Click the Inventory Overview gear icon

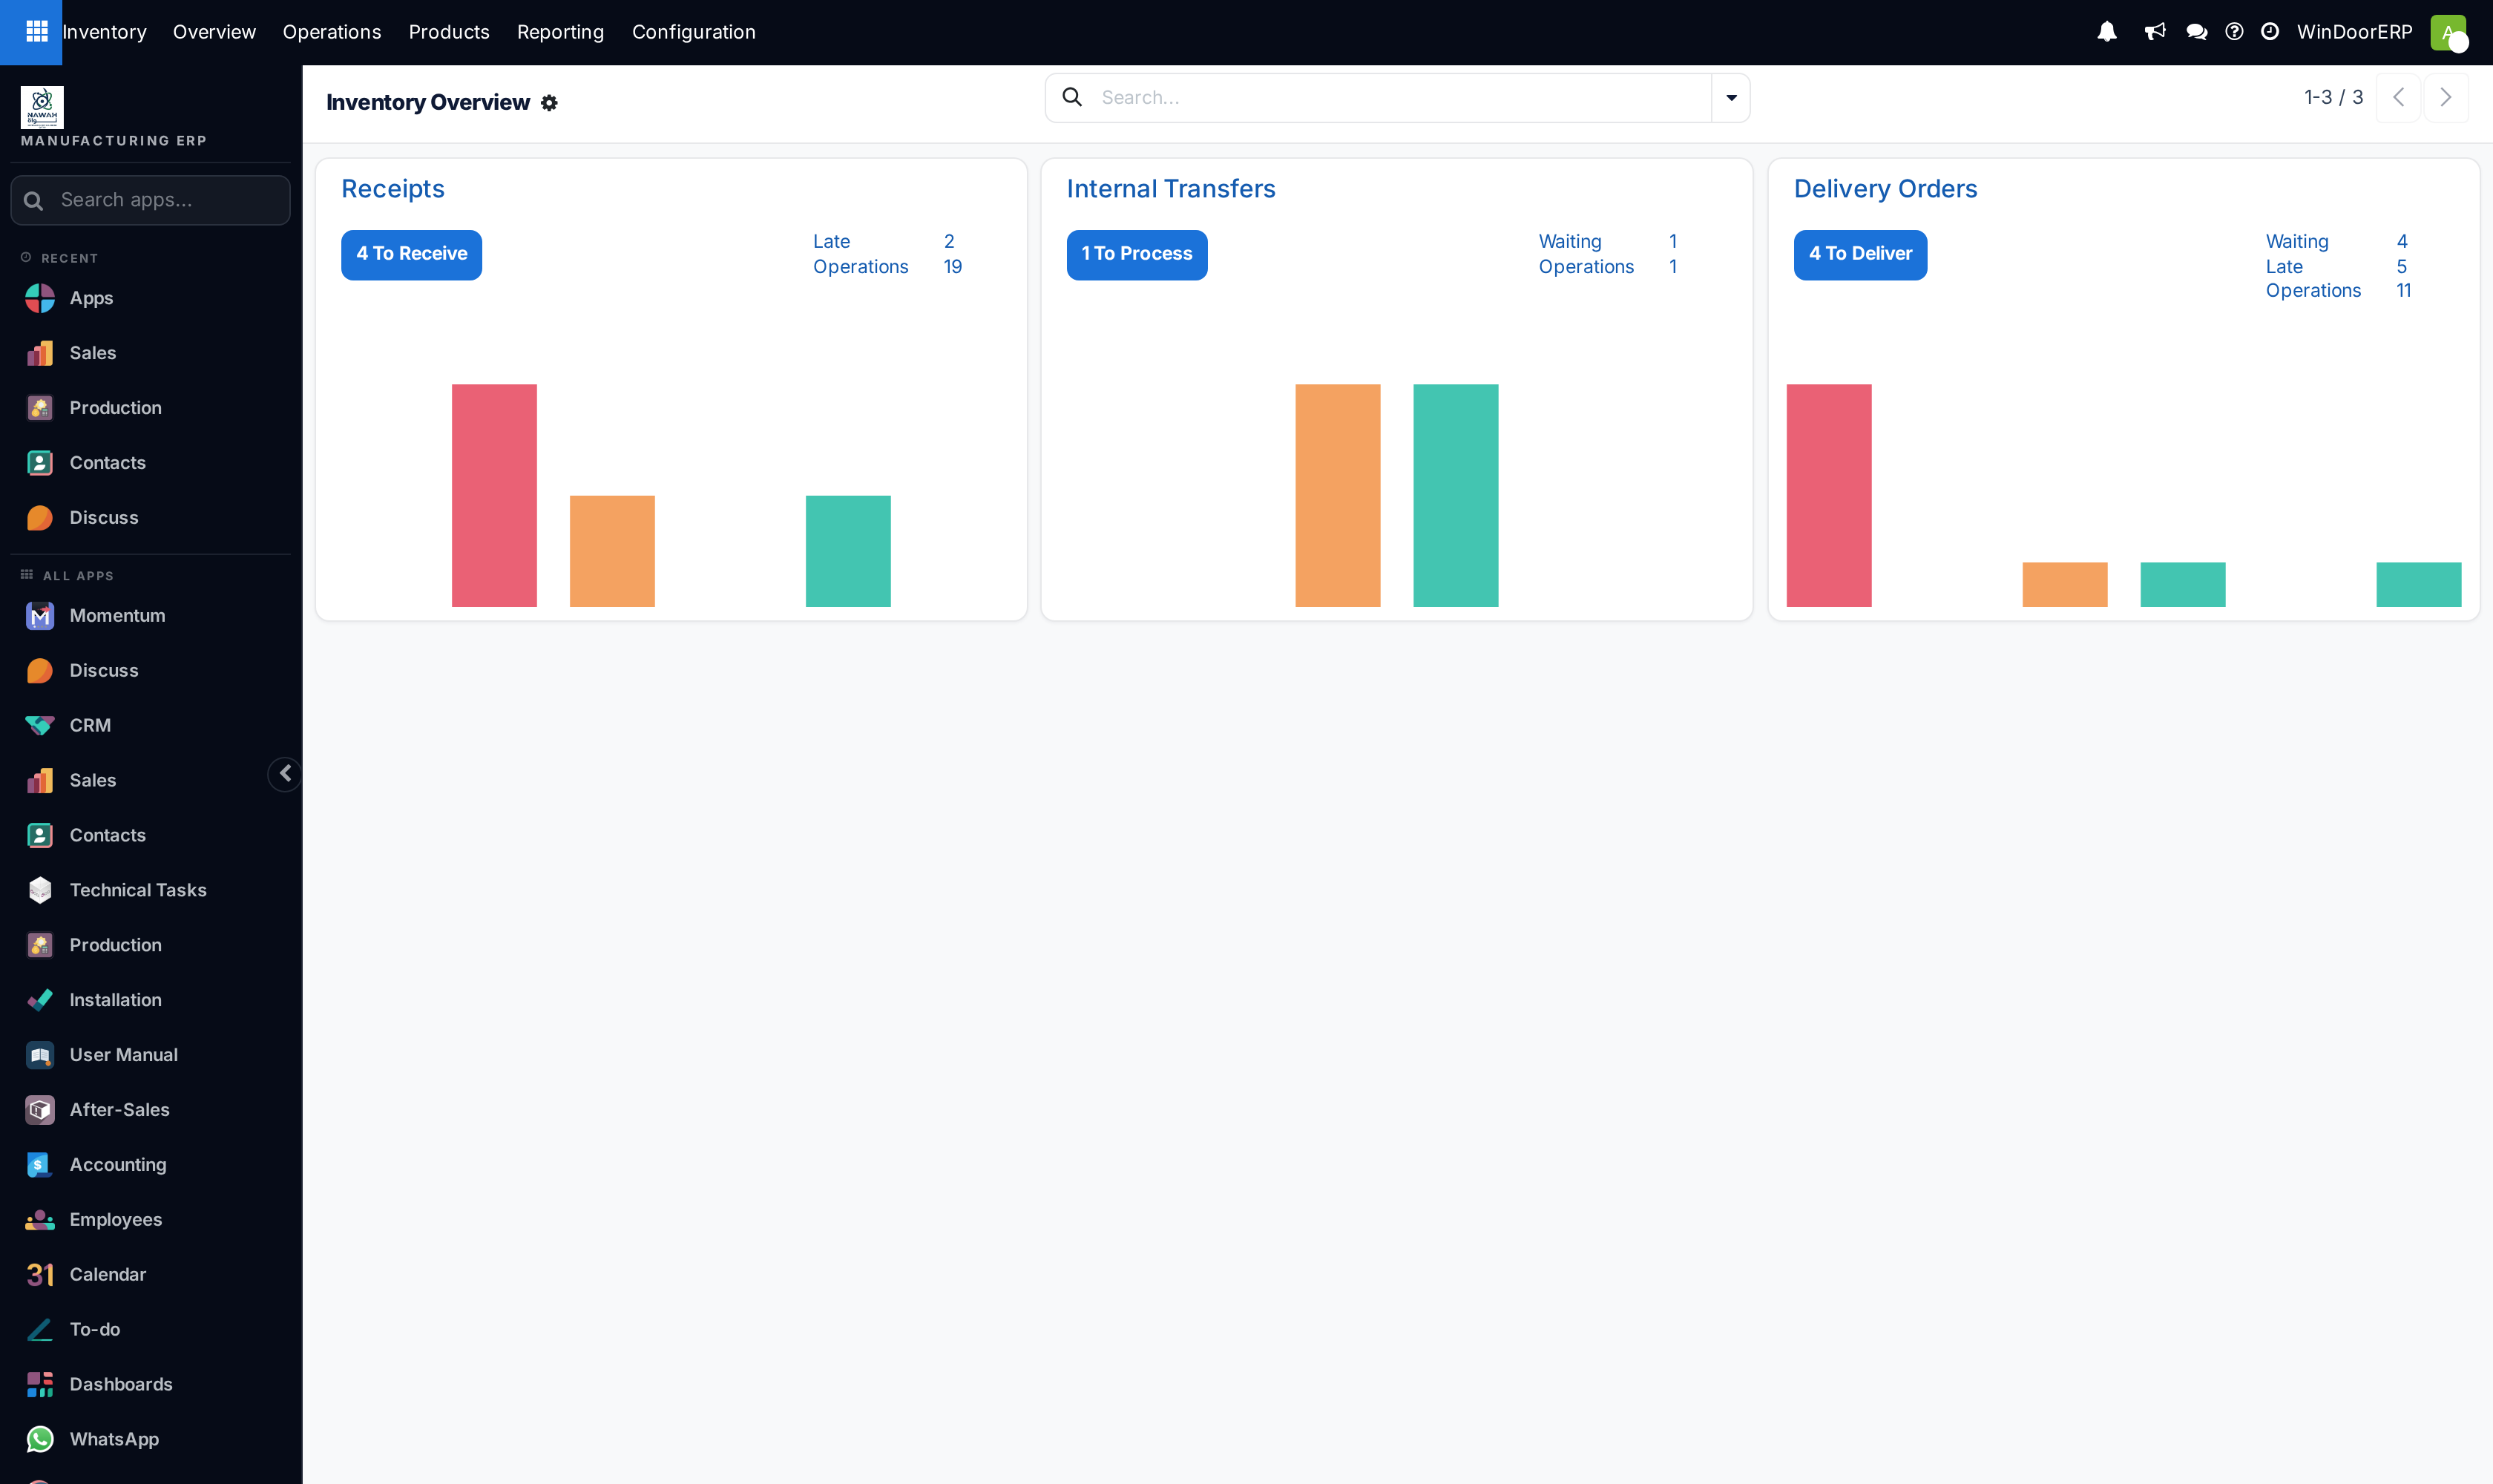coord(549,103)
